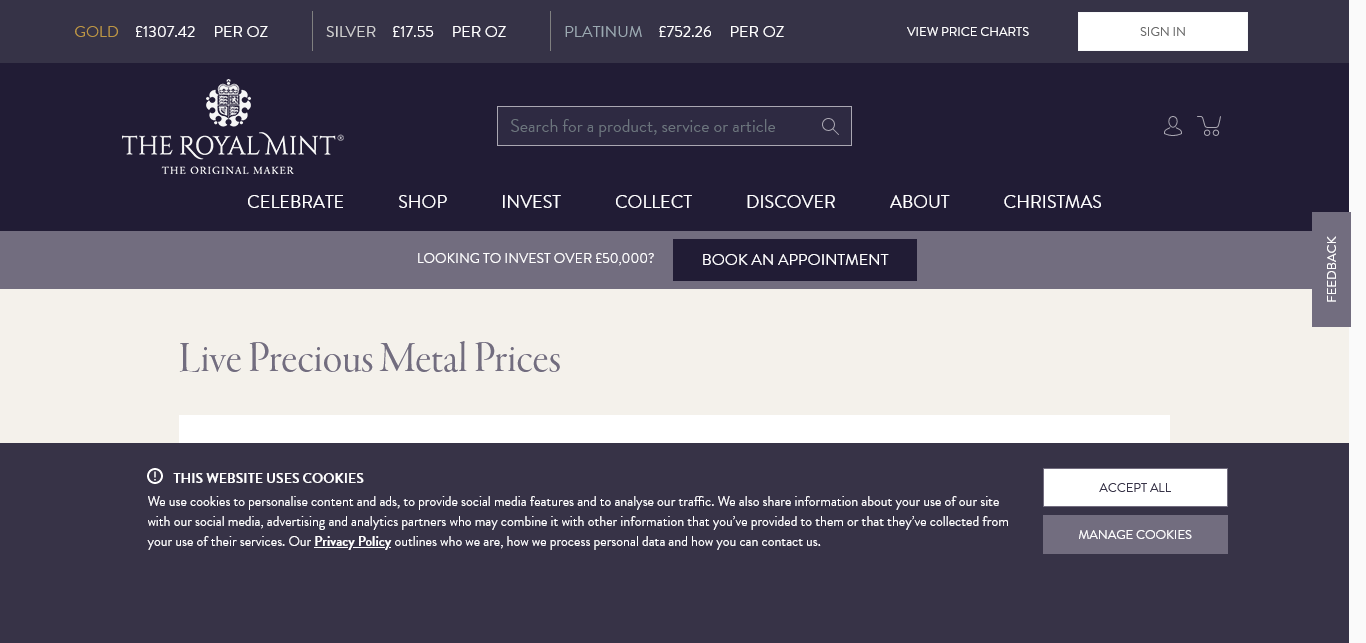Click The Royal Mint logo
1366x643 pixels.
pyautogui.click(x=233, y=127)
